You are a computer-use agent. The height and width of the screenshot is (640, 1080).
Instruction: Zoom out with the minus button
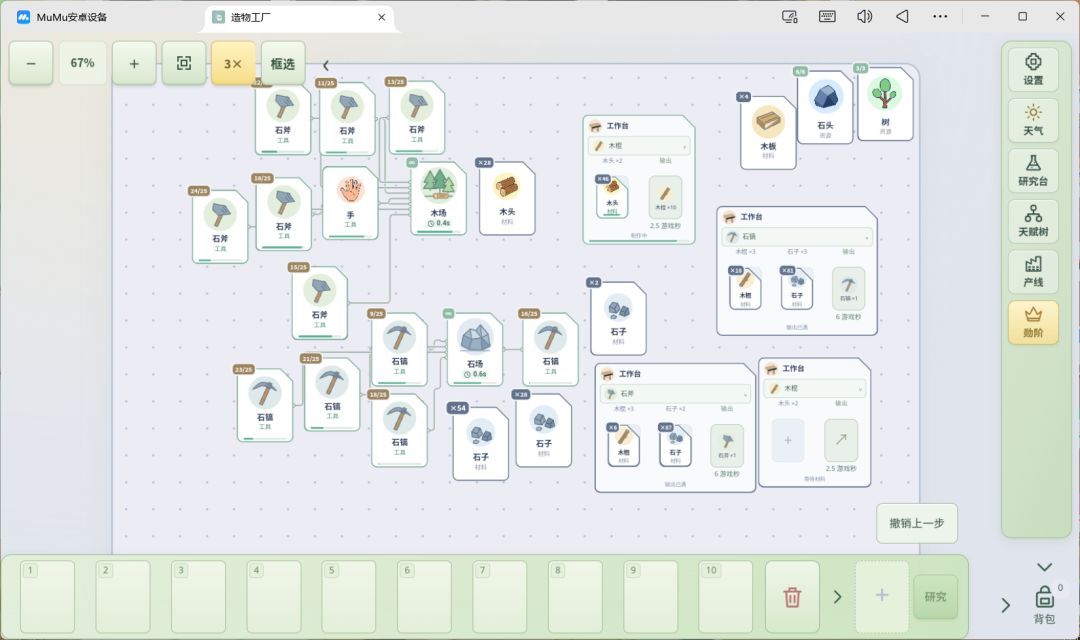point(31,63)
